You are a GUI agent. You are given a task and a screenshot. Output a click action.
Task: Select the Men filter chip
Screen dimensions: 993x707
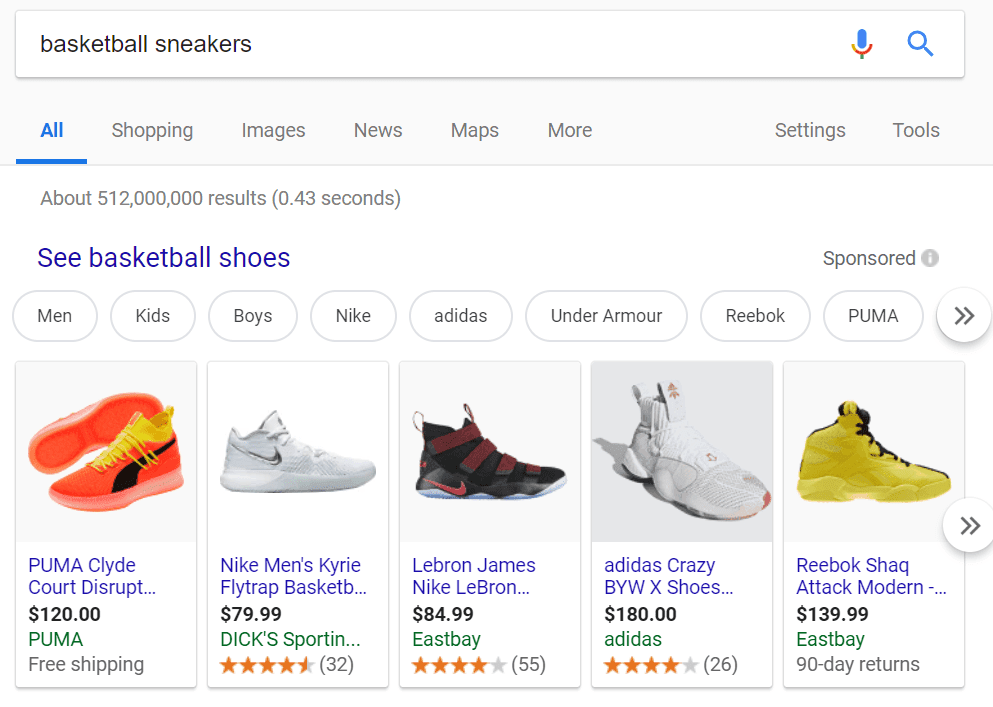[x=55, y=315]
